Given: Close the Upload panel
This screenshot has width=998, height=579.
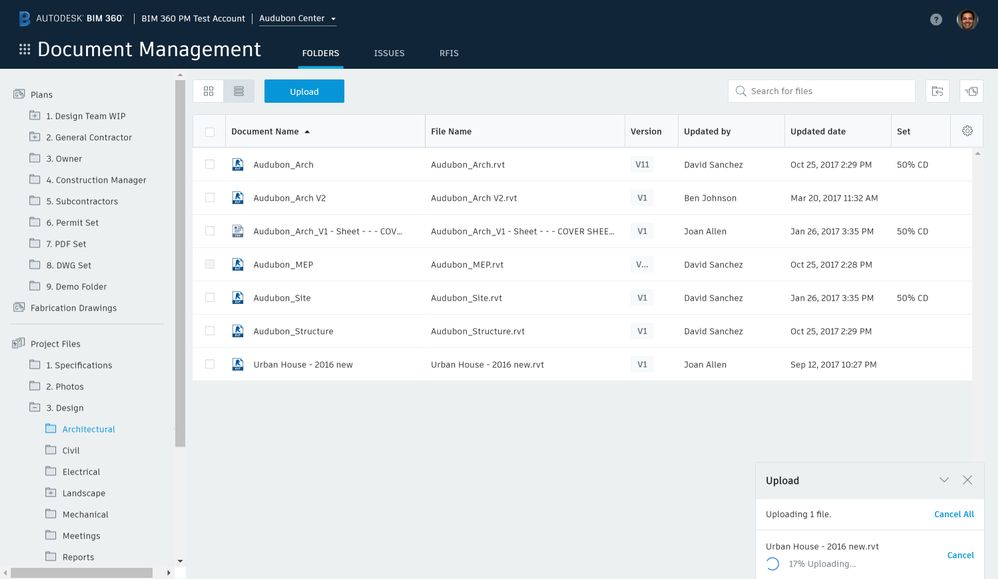Looking at the screenshot, I should click(x=967, y=480).
